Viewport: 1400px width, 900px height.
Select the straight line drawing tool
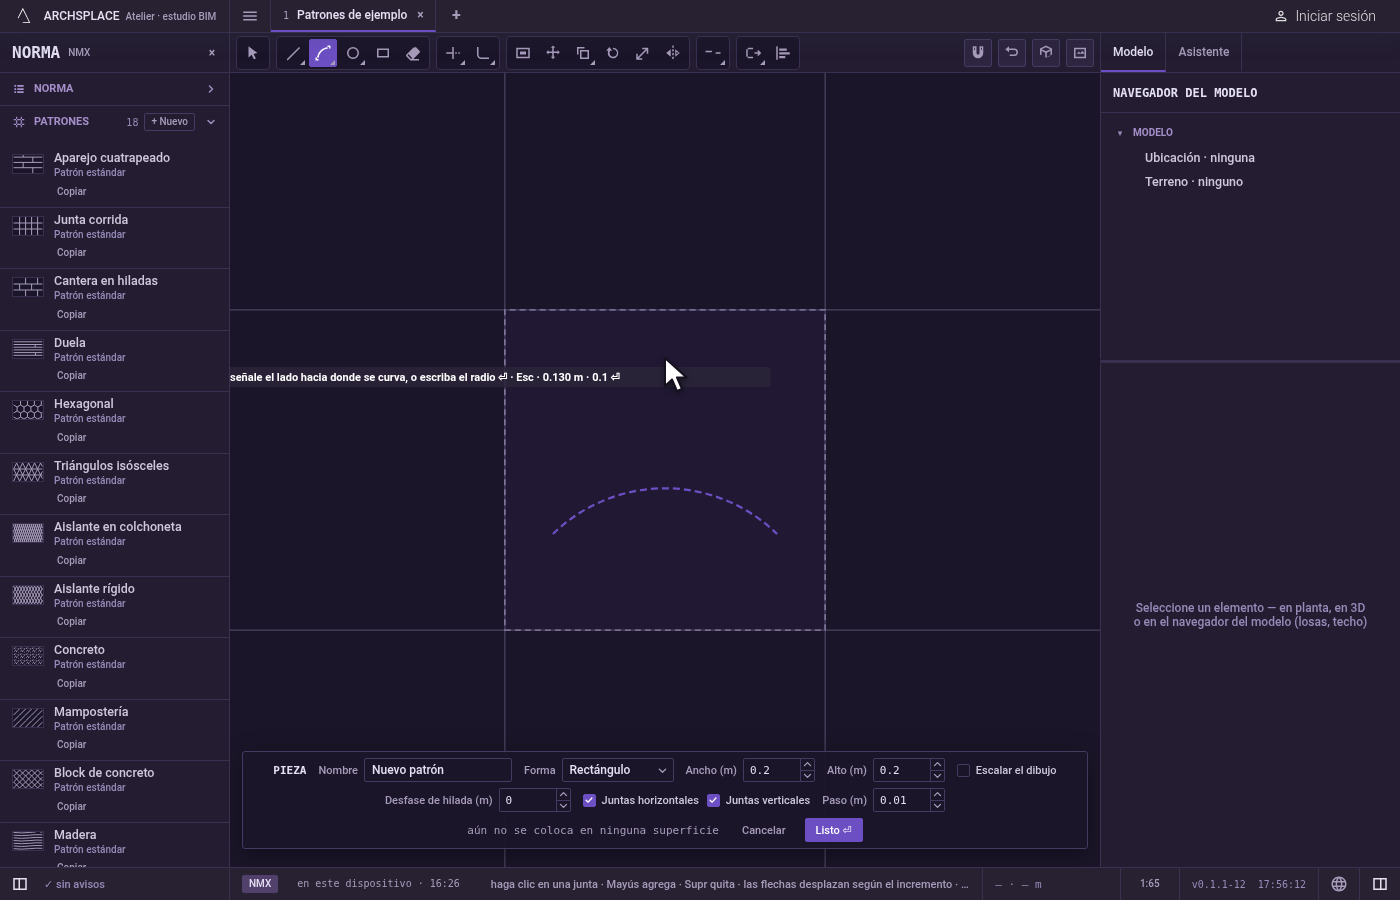pyautogui.click(x=293, y=53)
